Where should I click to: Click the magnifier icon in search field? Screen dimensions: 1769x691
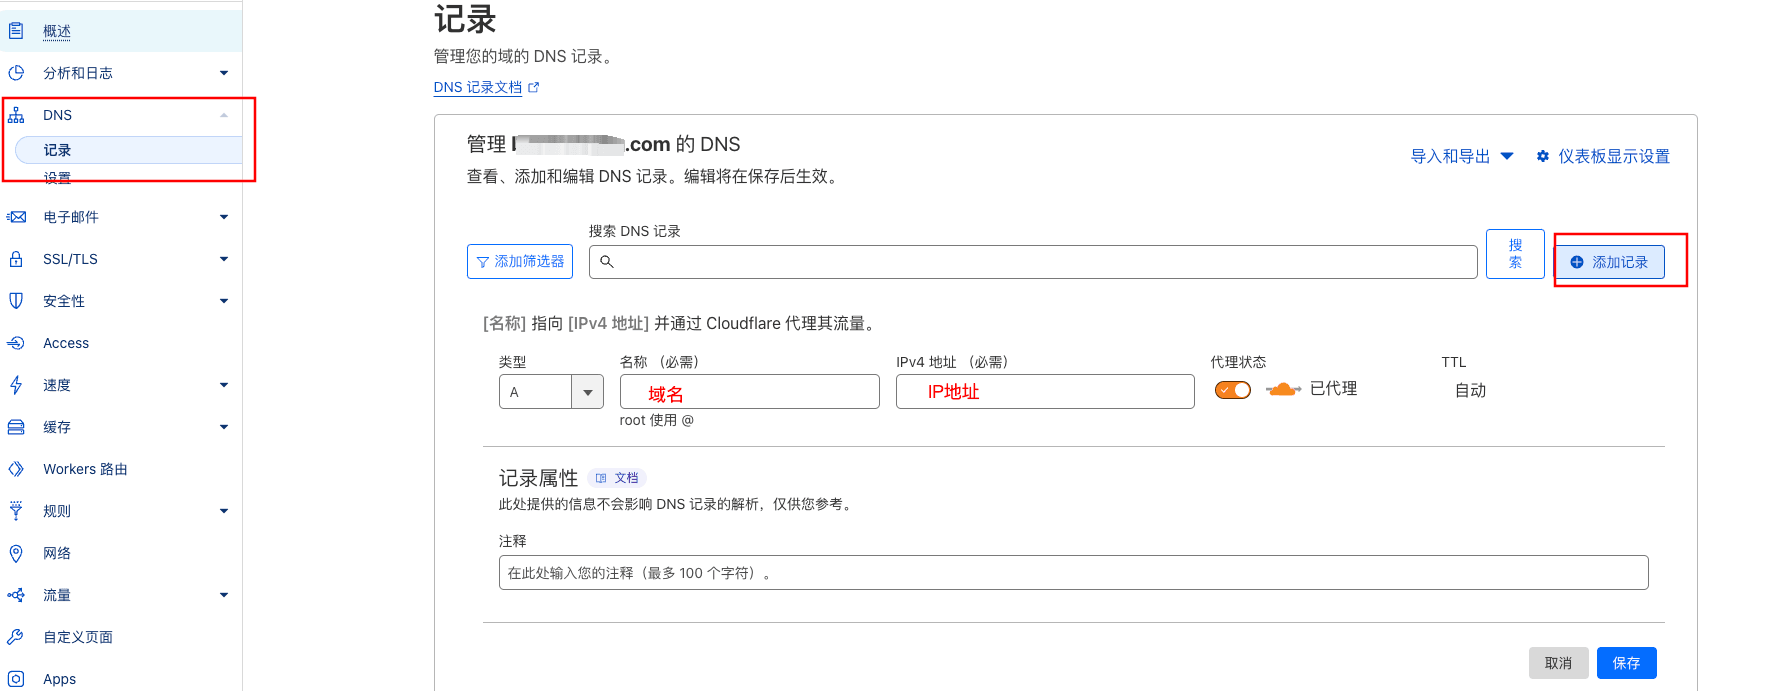(x=606, y=262)
